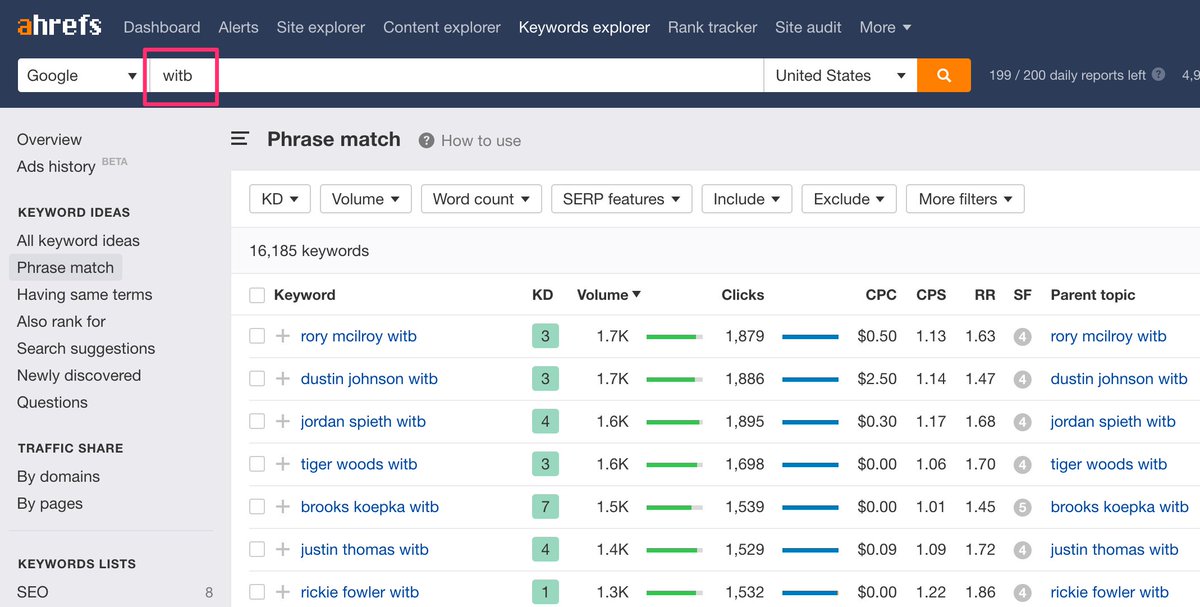Image resolution: width=1200 pixels, height=607 pixels.
Task: Open the Google search engine dropdown
Action: tap(81, 75)
